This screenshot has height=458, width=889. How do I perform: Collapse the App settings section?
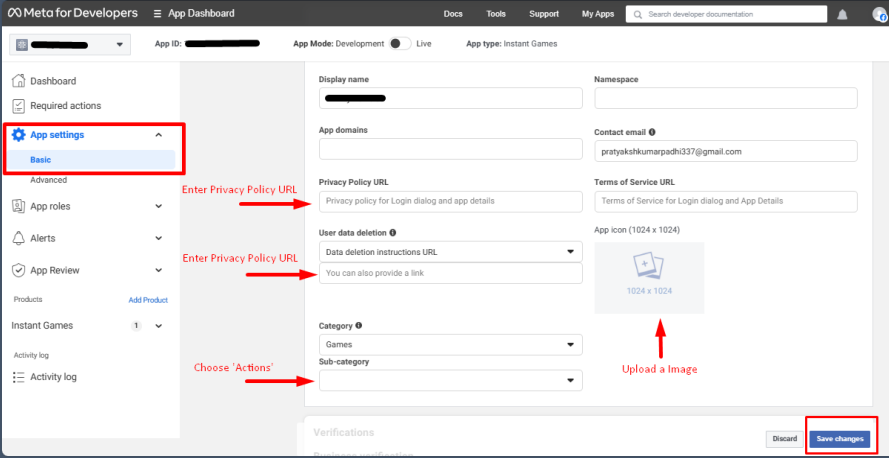(x=159, y=135)
